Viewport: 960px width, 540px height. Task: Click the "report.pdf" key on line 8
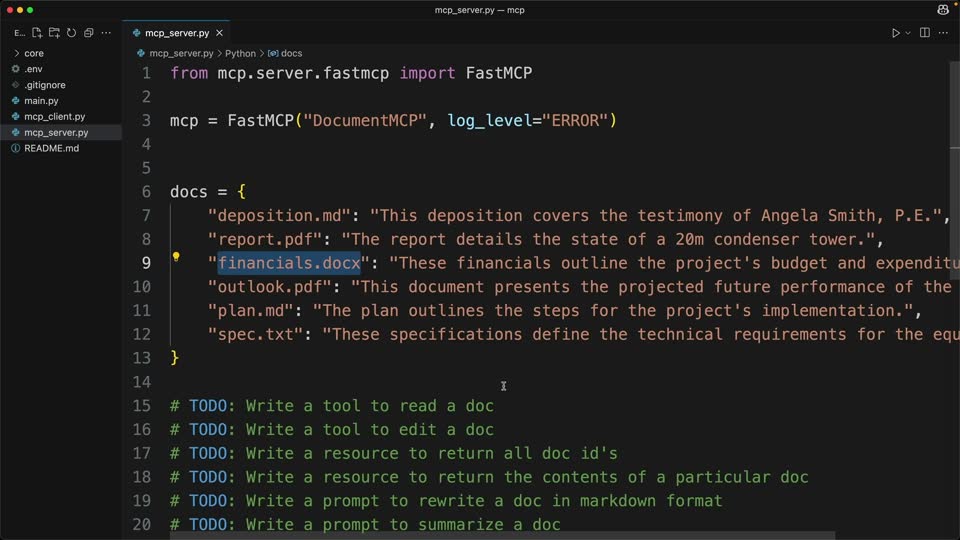265,239
